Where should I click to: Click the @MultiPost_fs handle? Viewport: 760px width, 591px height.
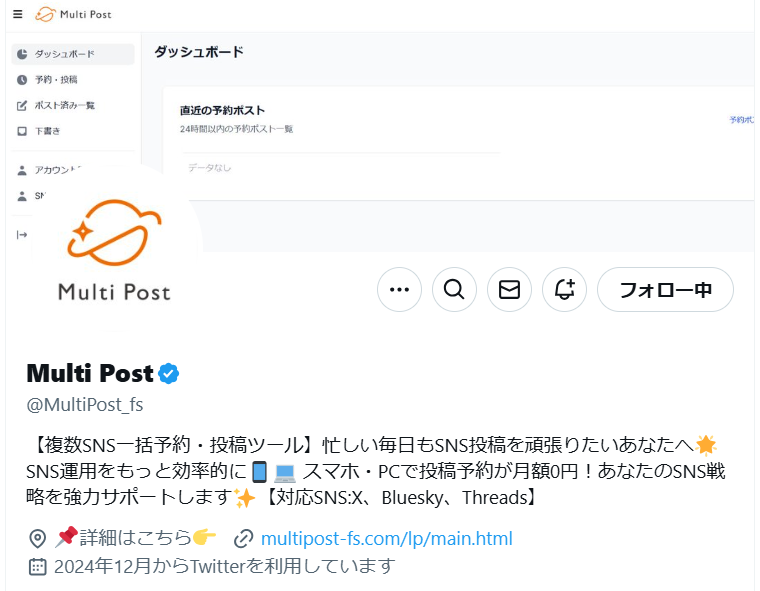point(85,404)
